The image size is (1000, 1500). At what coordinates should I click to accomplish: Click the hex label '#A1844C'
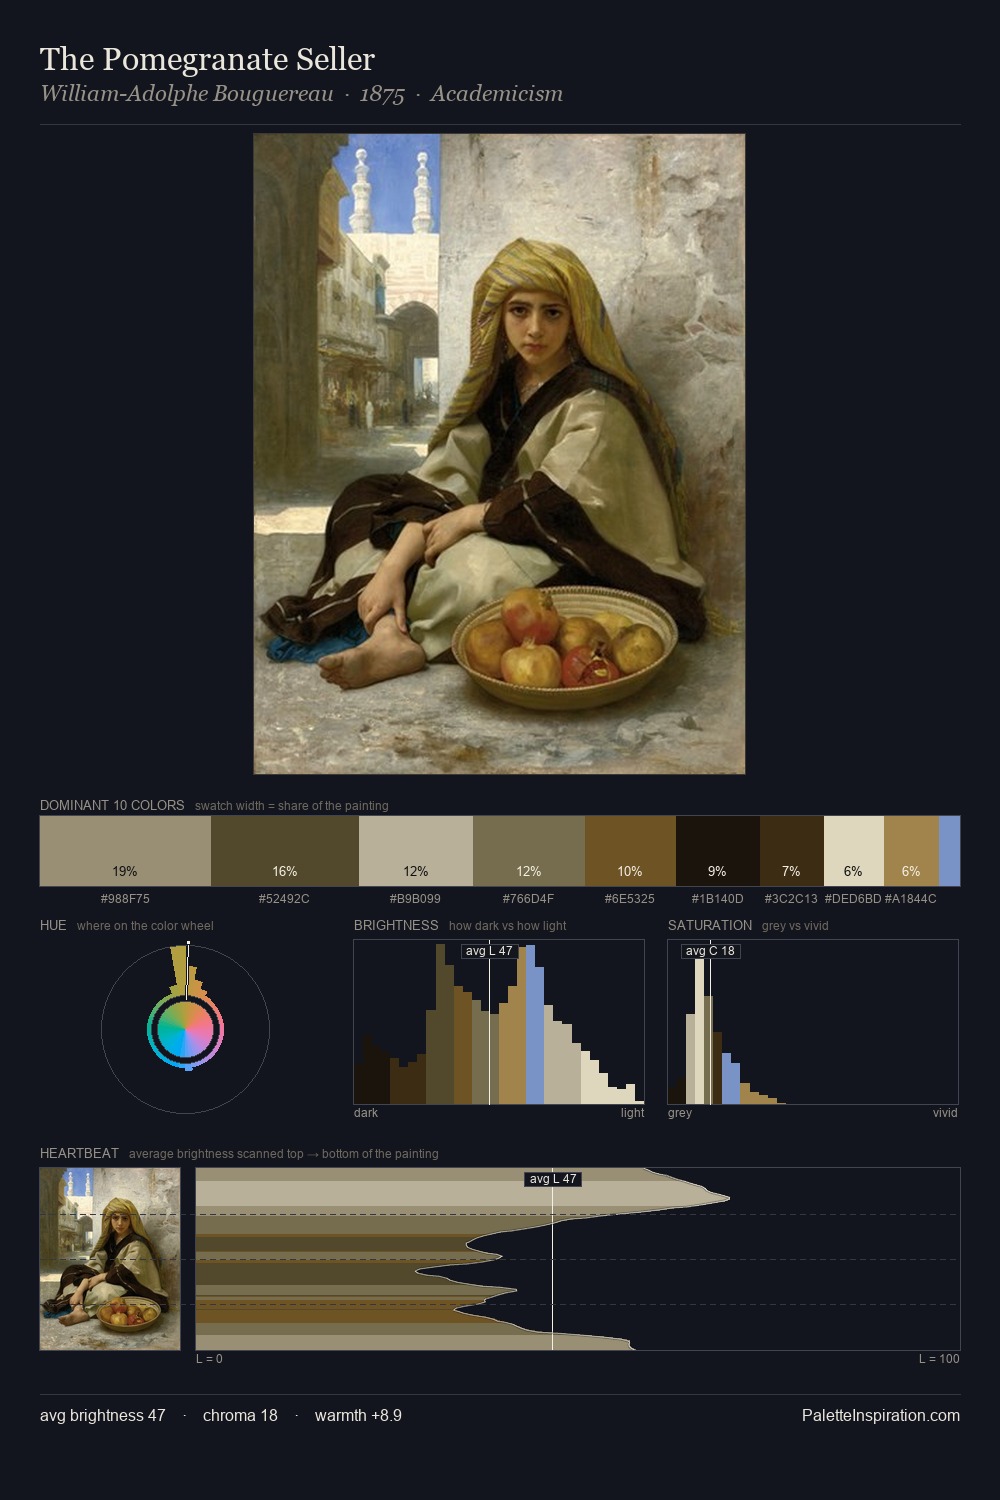click(911, 899)
